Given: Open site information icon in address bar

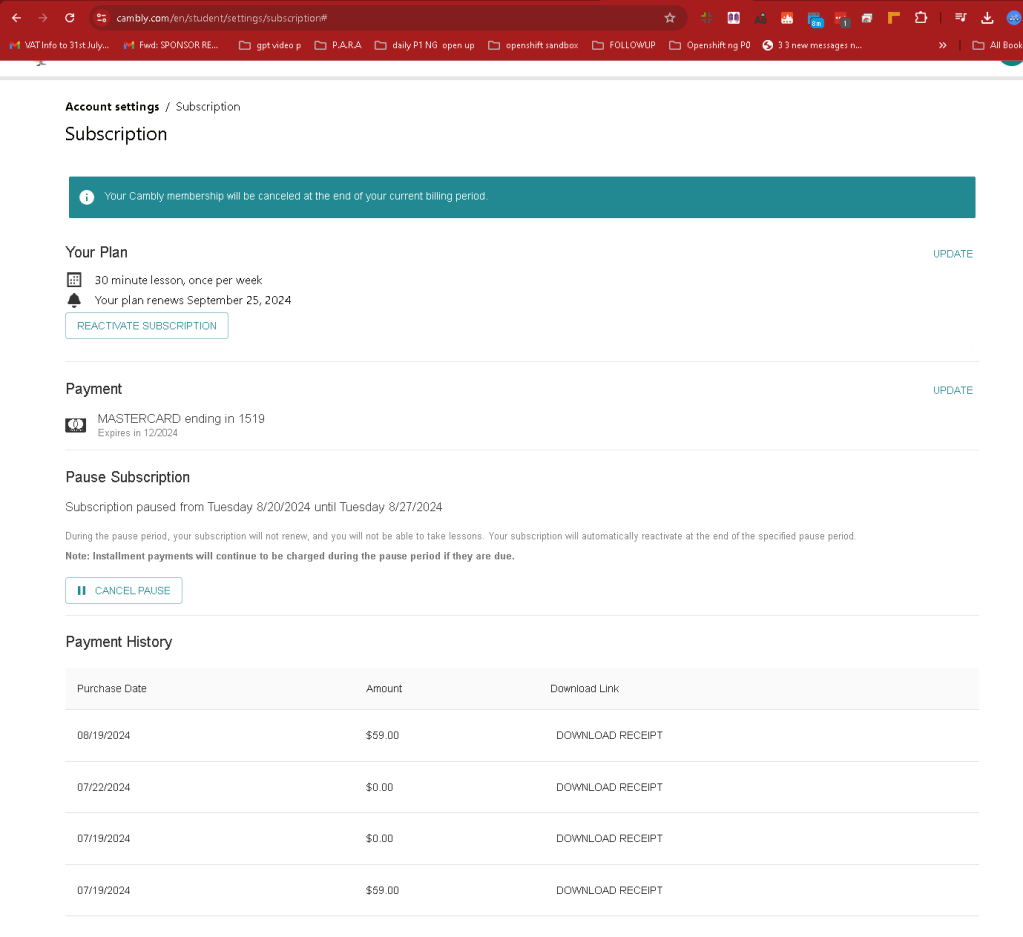Looking at the screenshot, I should [x=101, y=18].
